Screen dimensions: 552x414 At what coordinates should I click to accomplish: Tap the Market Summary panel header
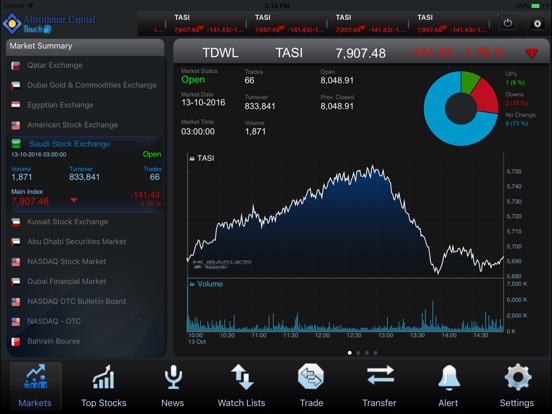pyautogui.click(x=85, y=46)
